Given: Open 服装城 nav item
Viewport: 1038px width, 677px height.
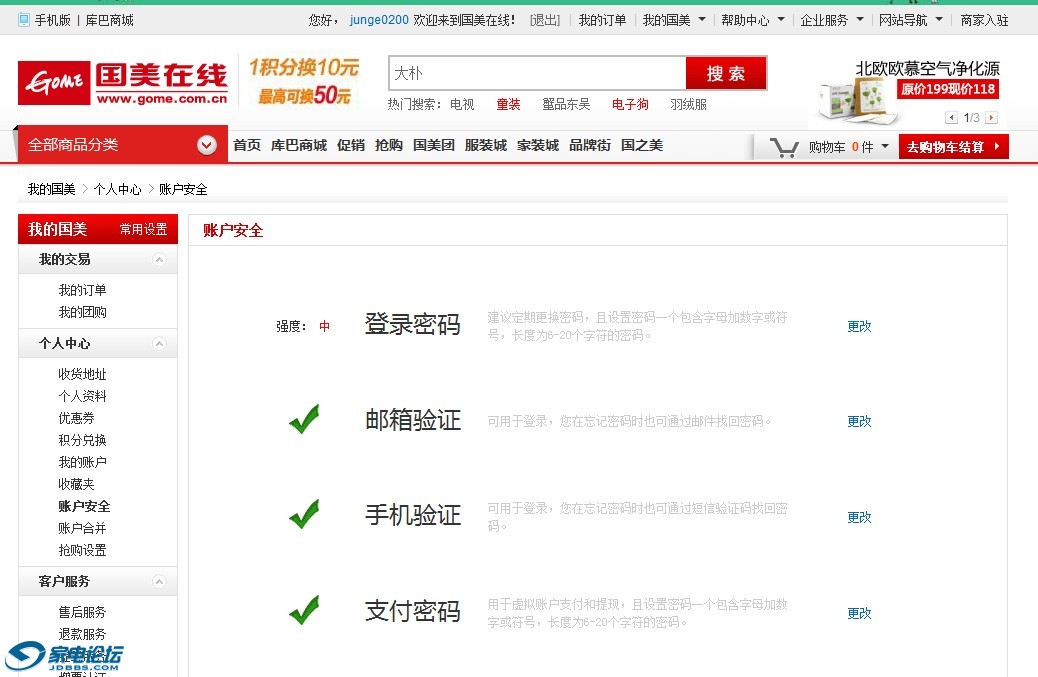Looking at the screenshot, I should coord(485,145).
